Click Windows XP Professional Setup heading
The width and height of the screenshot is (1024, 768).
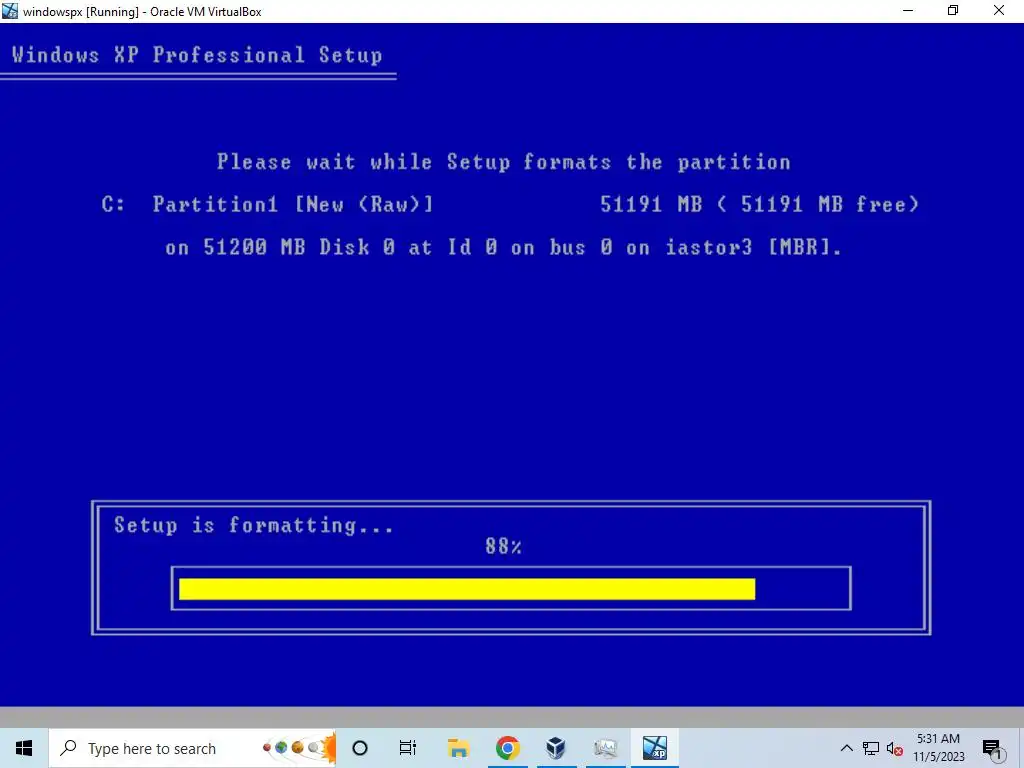point(197,55)
